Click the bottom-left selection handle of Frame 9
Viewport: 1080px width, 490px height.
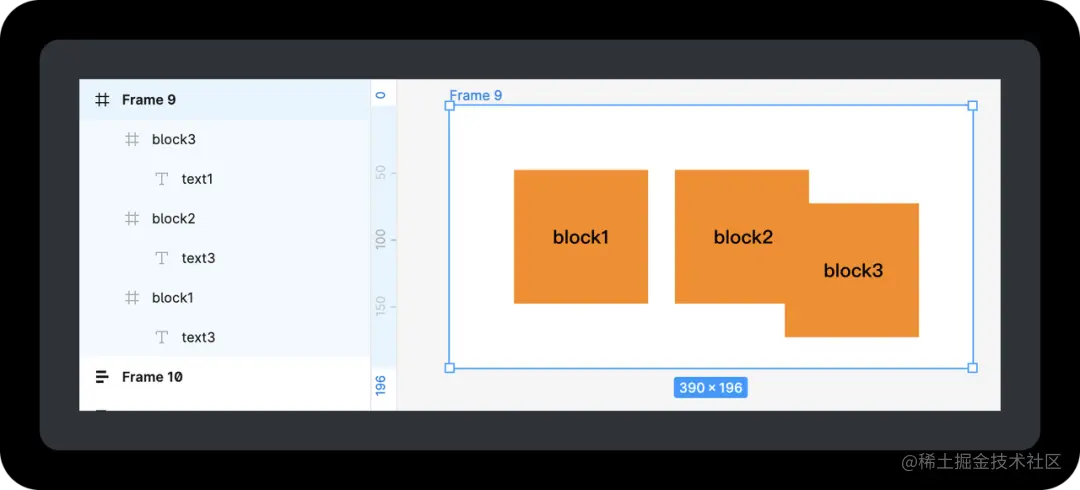[449, 368]
